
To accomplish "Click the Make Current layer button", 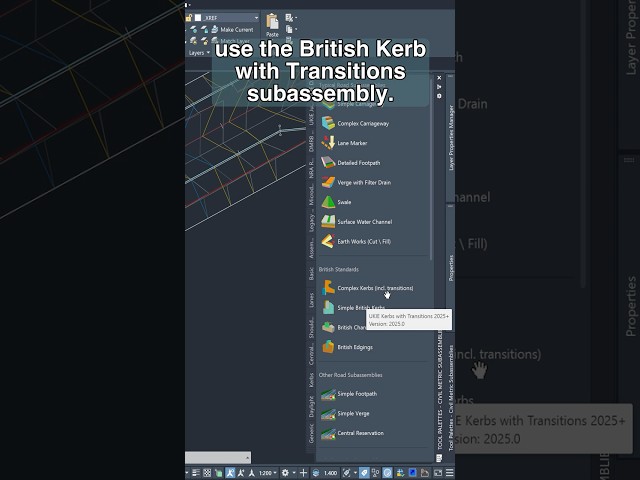I will 232,29.
